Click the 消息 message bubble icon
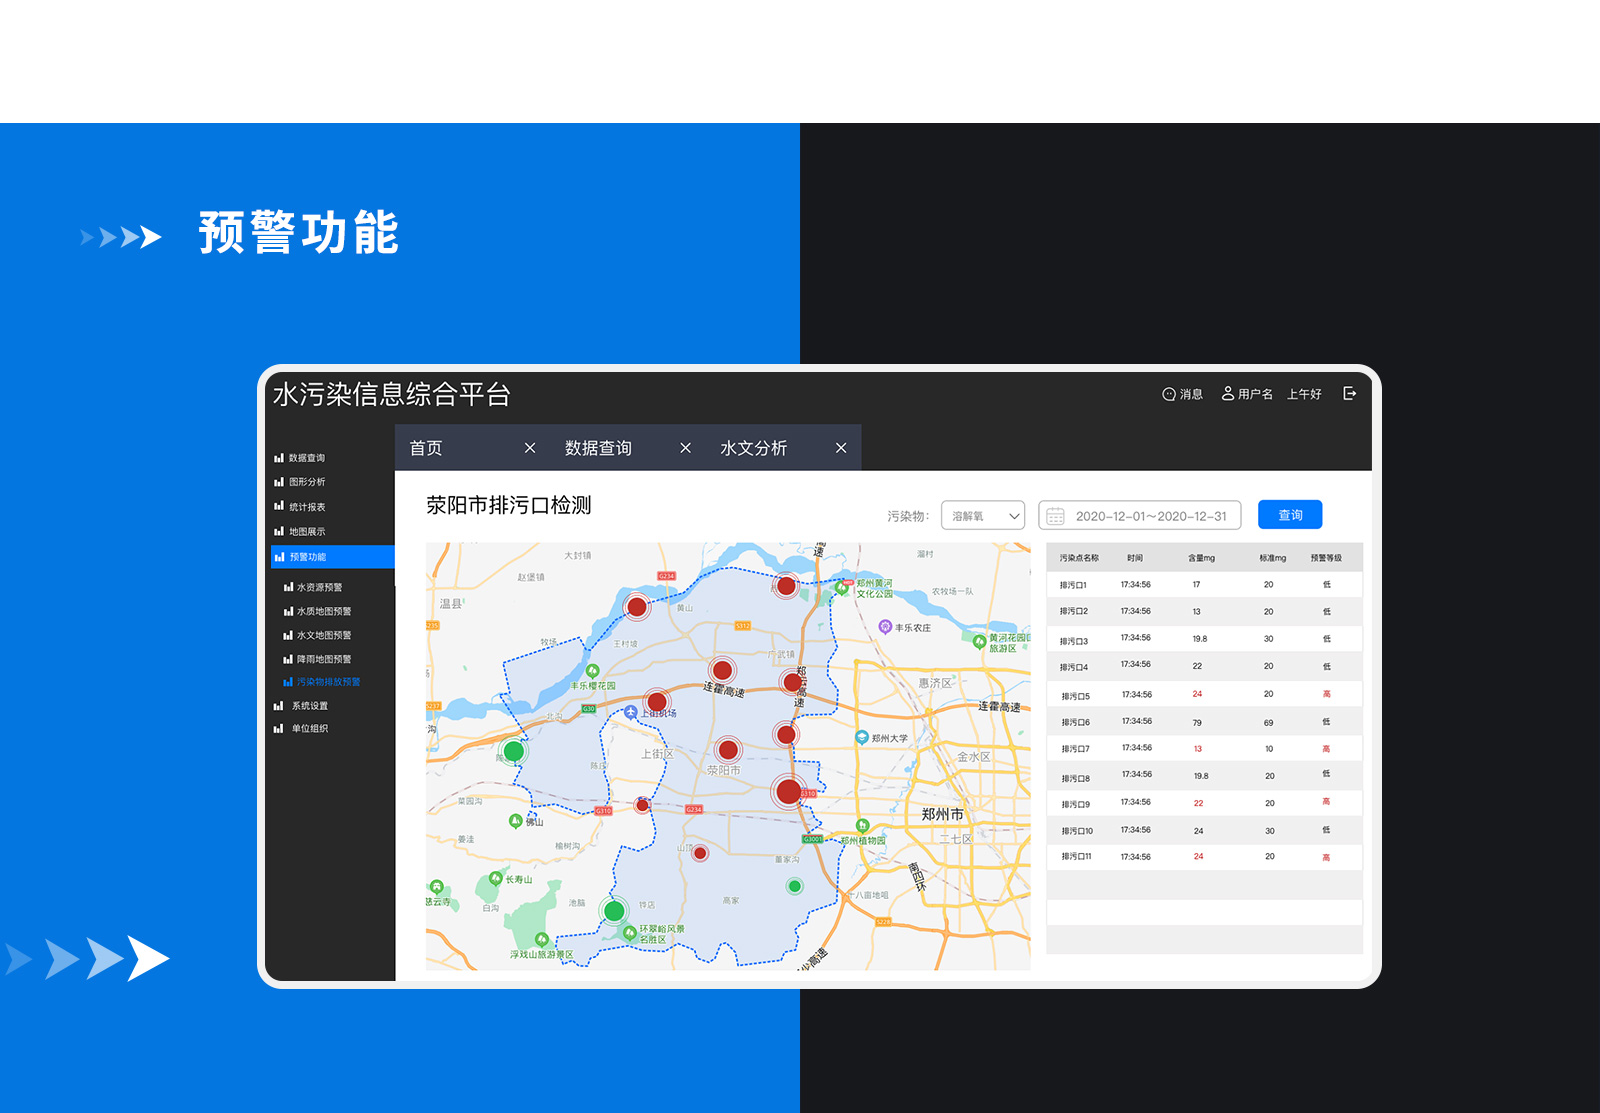The width and height of the screenshot is (1600, 1113). 1168,394
